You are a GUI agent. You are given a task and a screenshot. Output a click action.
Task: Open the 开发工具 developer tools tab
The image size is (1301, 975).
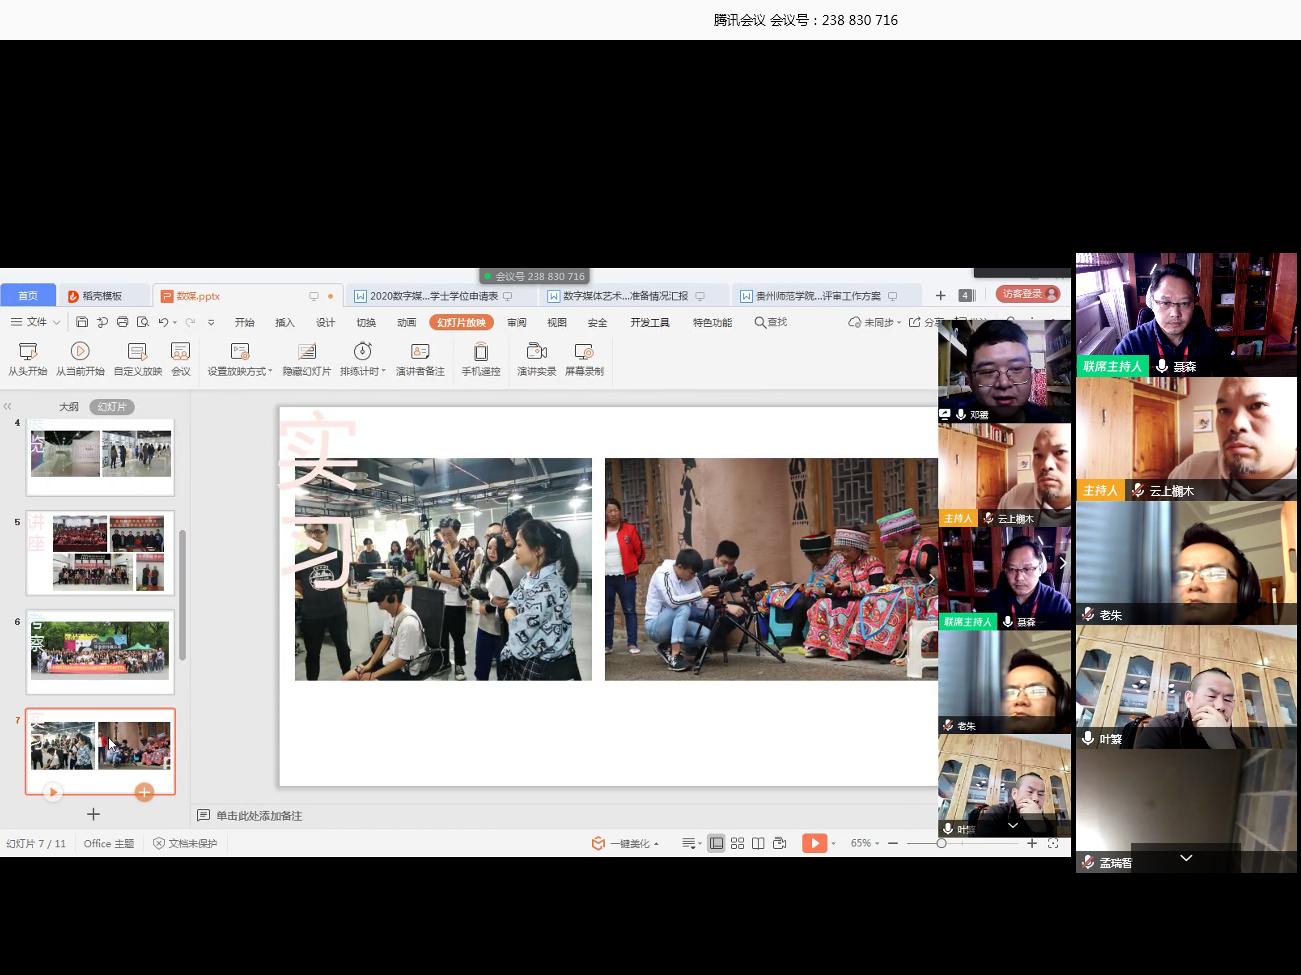650,322
